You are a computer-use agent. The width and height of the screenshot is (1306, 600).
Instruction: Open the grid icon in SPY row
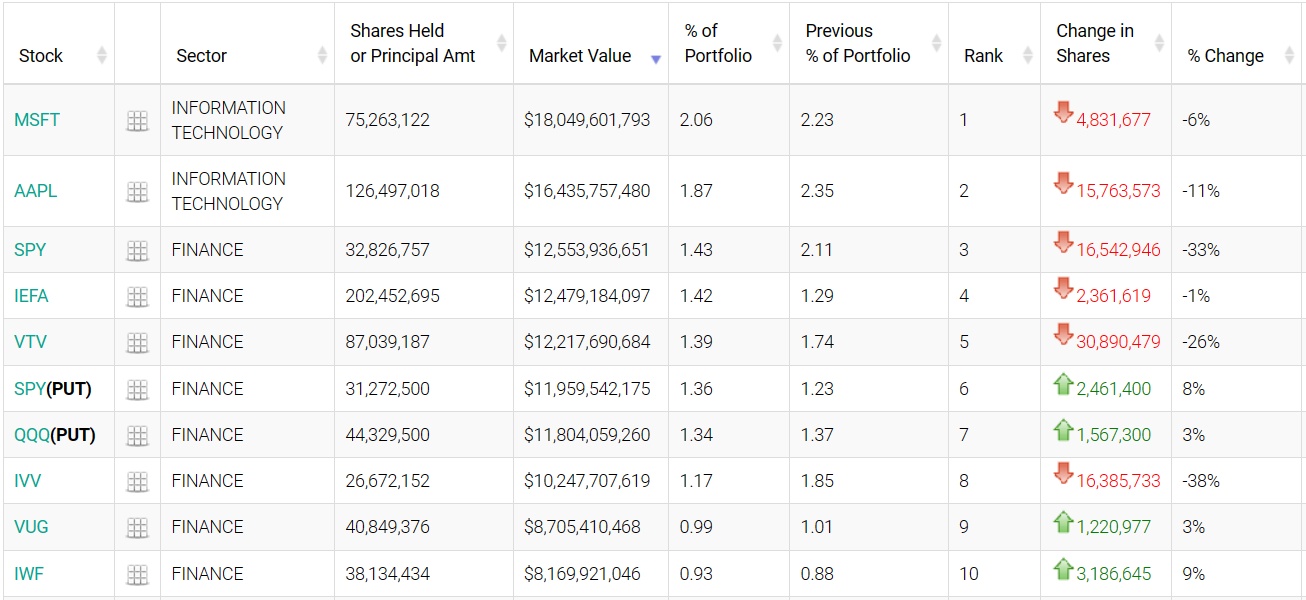[x=137, y=251]
